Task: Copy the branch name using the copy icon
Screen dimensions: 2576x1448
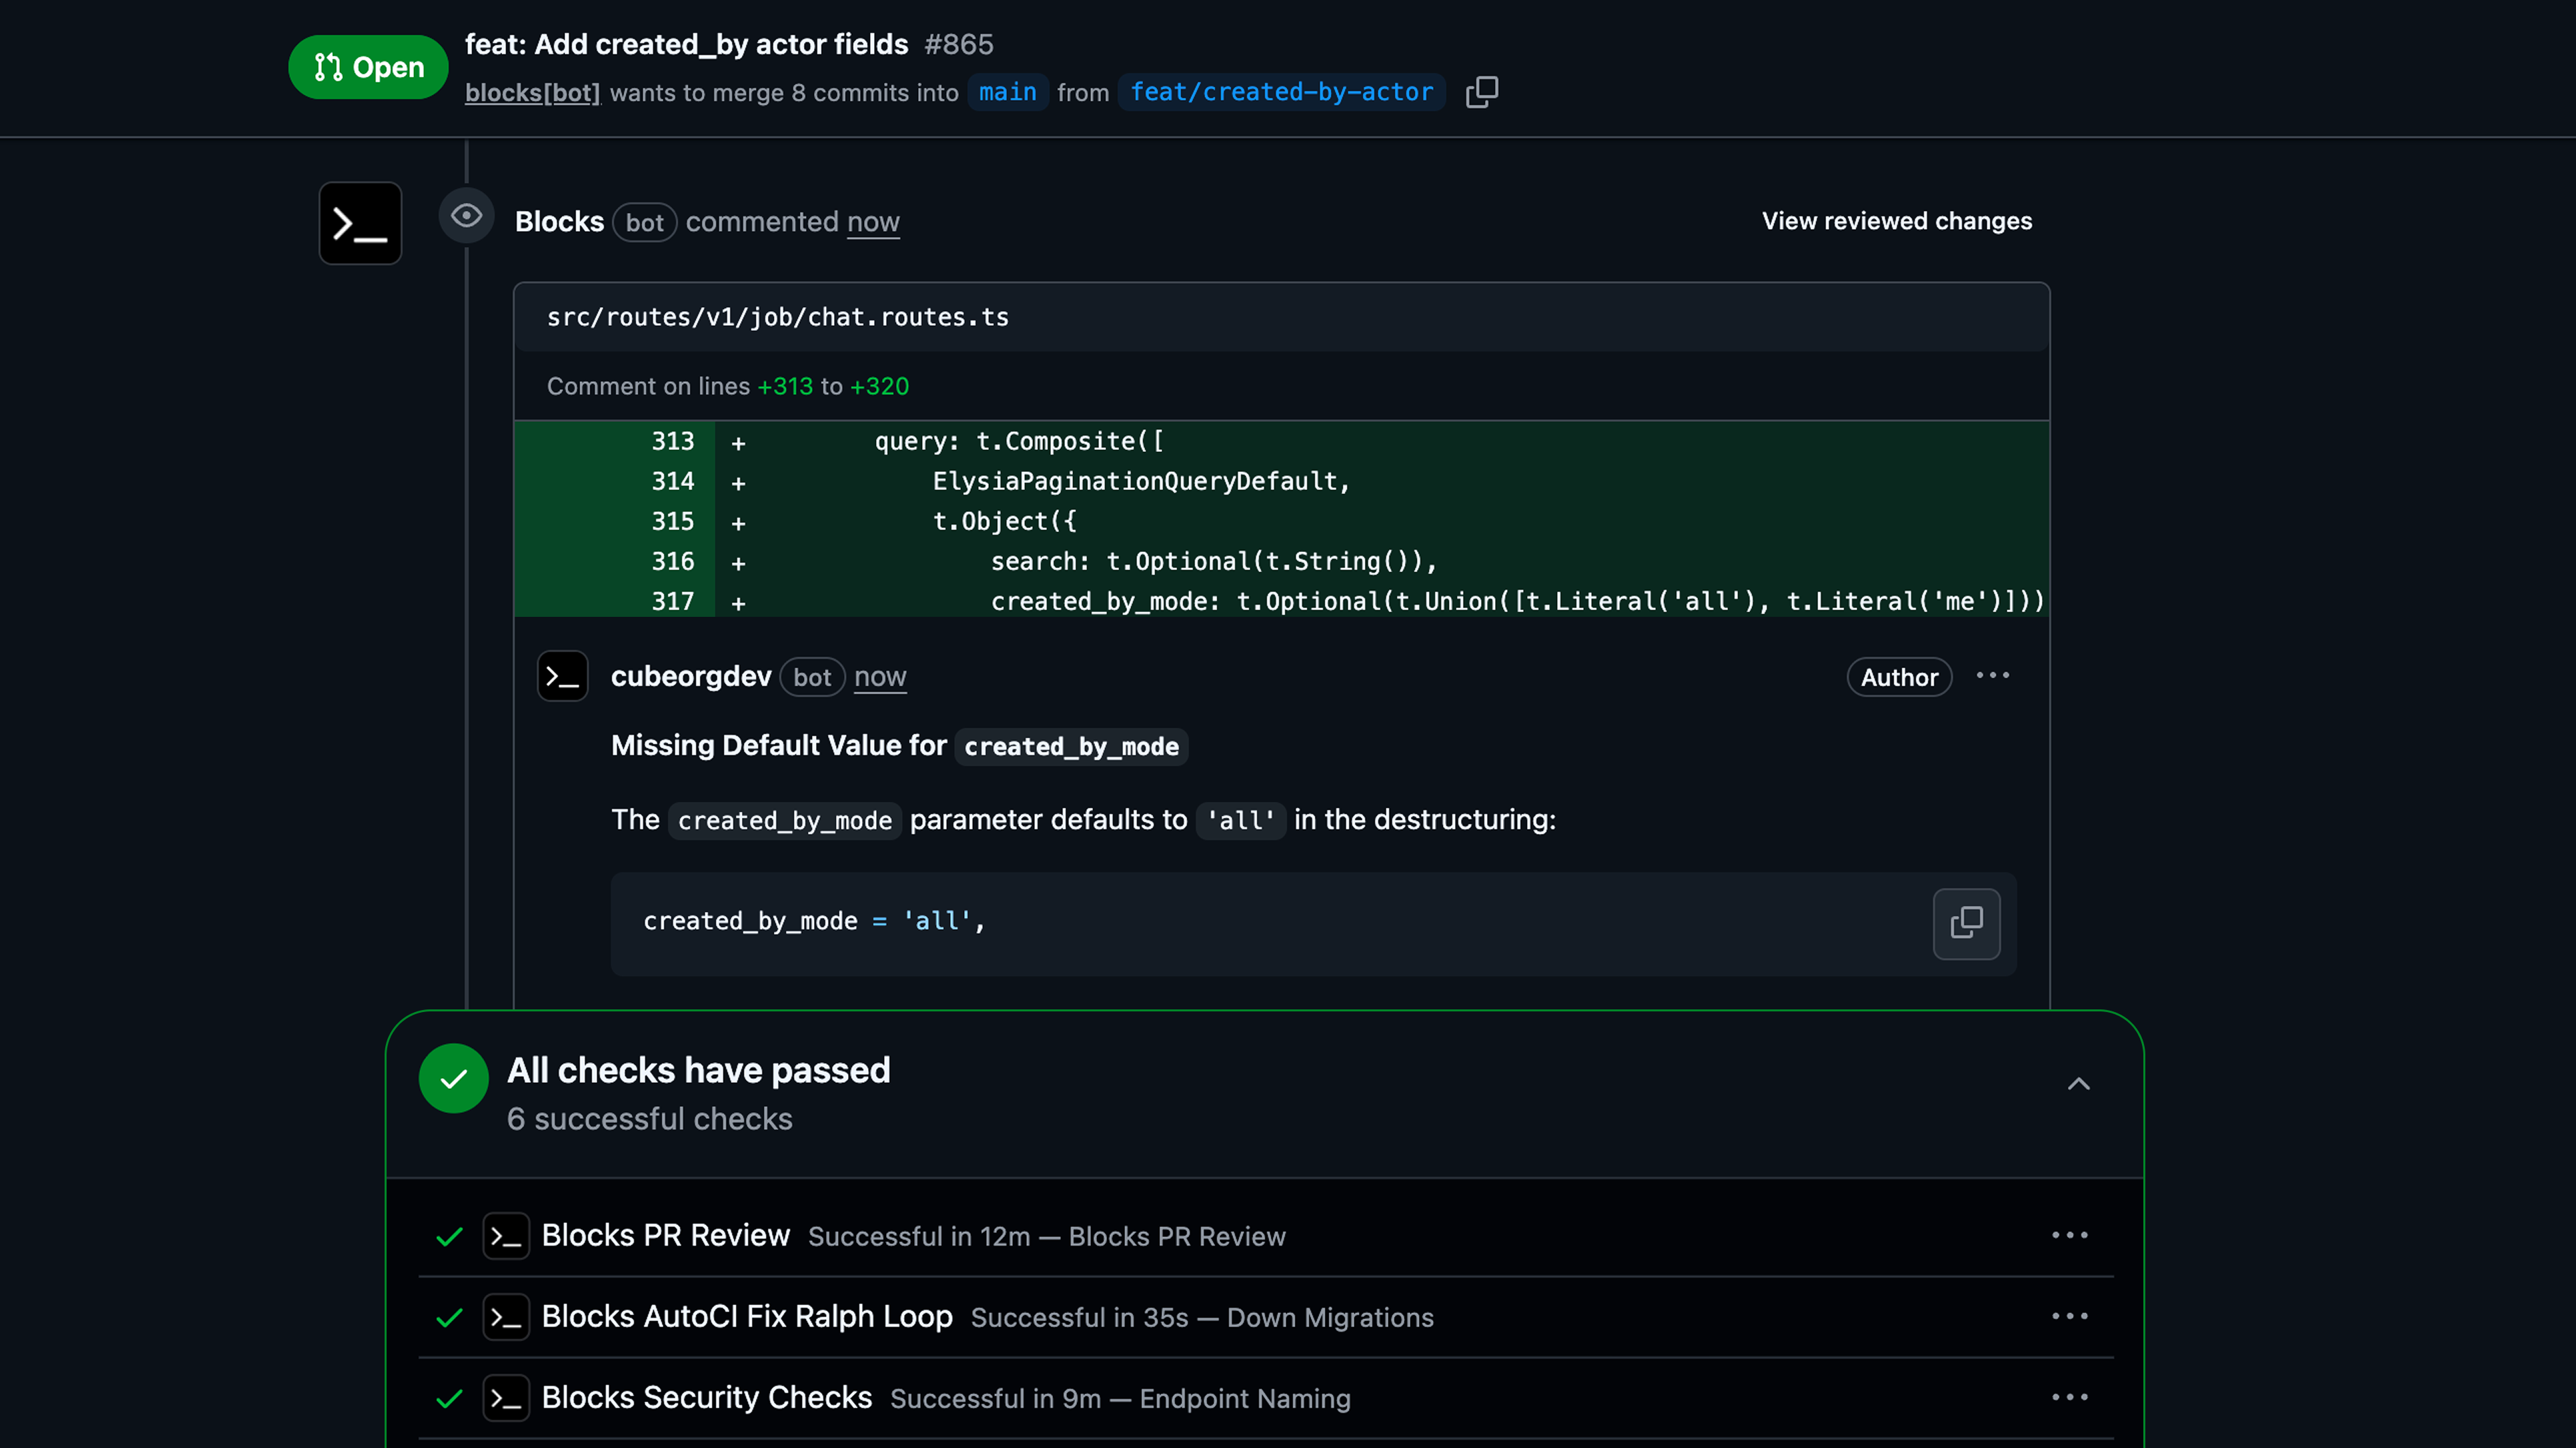Action: point(1481,92)
